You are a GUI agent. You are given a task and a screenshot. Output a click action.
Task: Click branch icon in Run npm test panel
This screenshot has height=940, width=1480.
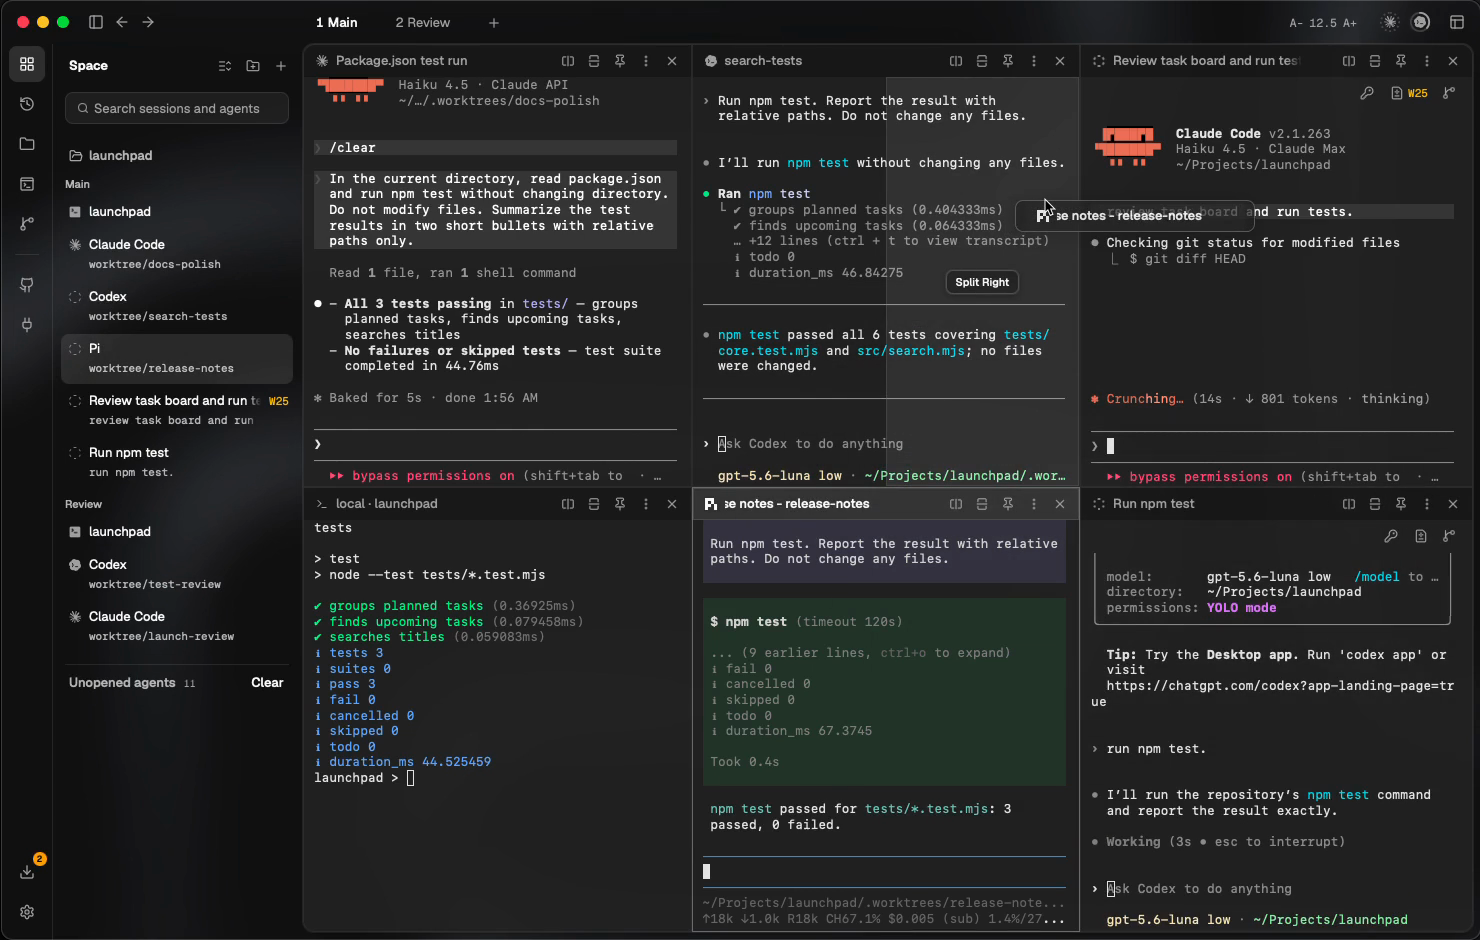(x=1449, y=536)
